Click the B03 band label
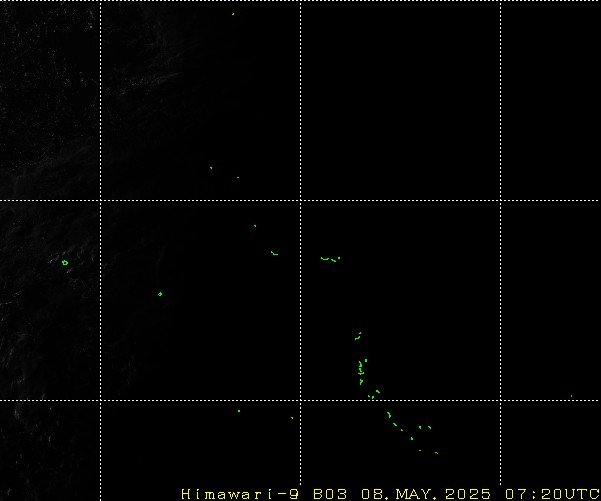The height and width of the screenshot is (501, 601). (330, 494)
